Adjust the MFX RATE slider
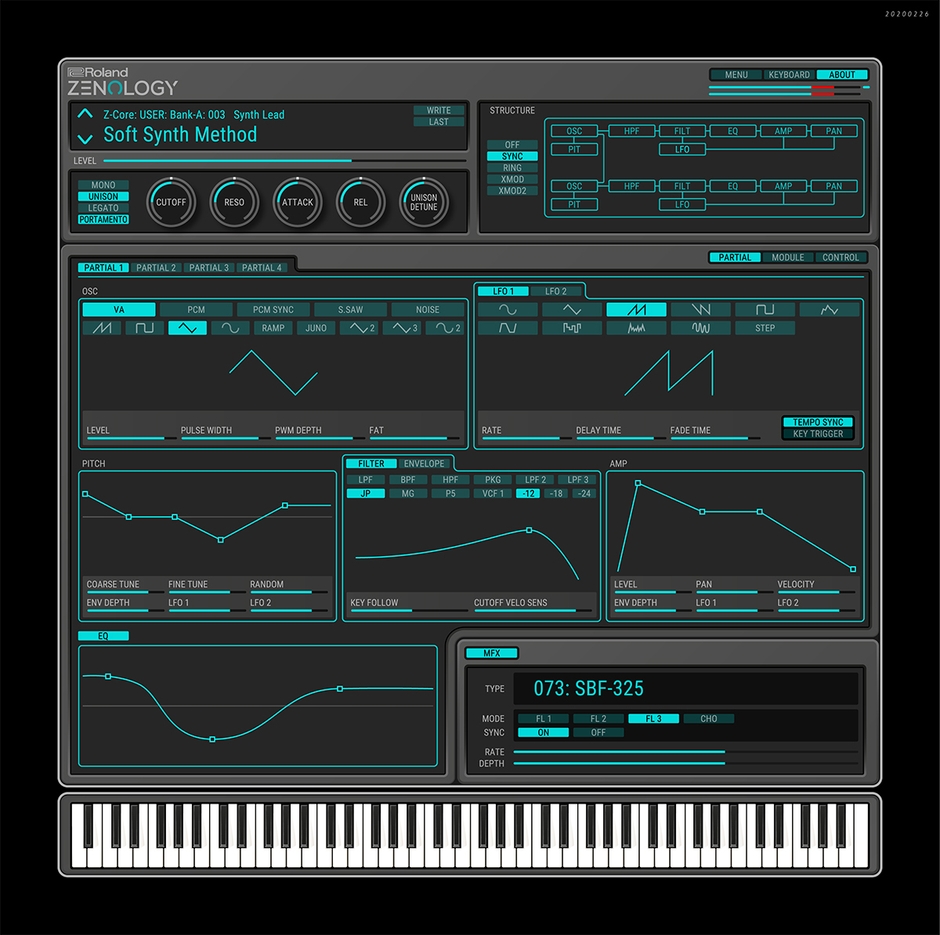The width and height of the screenshot is (940, 935). 686,752
